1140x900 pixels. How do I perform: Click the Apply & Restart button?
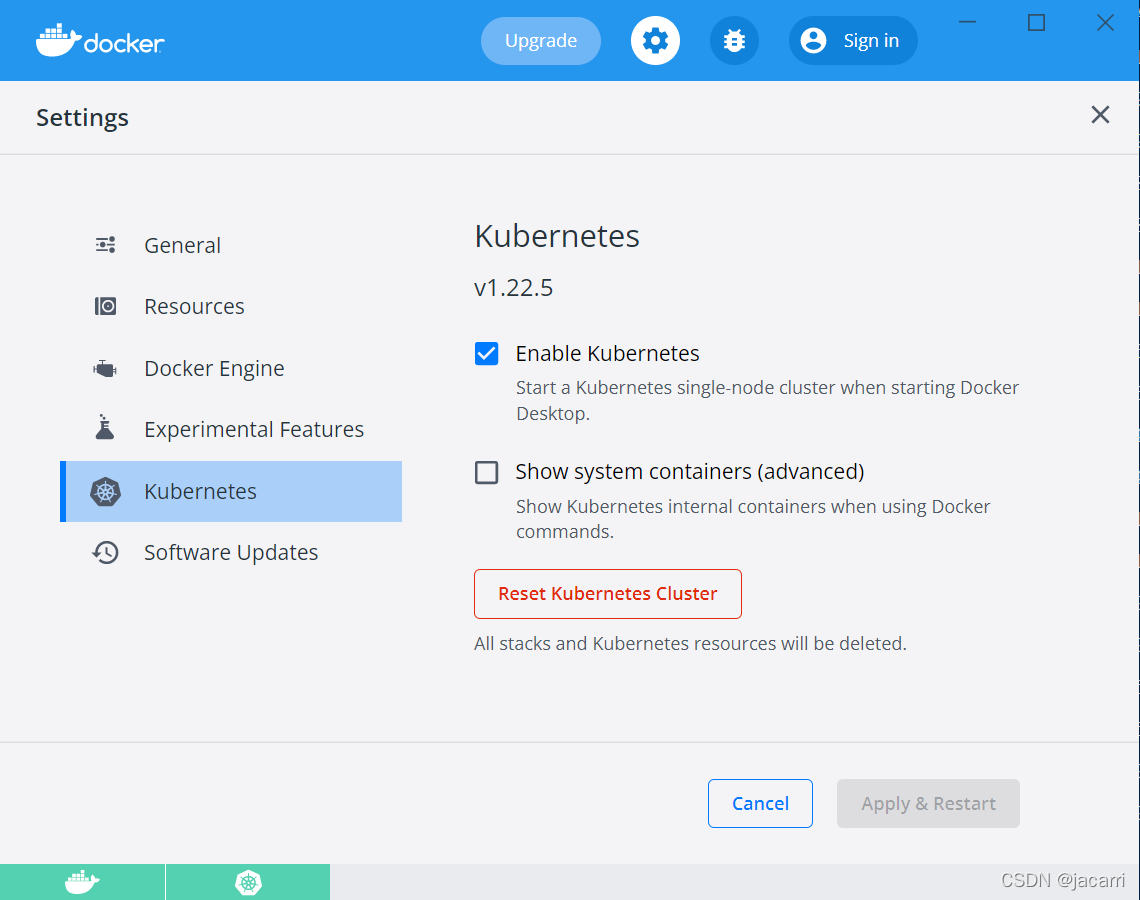928,803
